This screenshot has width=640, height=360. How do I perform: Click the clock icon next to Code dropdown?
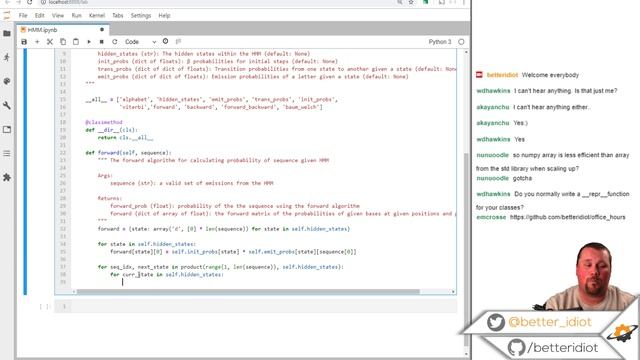click(165, 41)
